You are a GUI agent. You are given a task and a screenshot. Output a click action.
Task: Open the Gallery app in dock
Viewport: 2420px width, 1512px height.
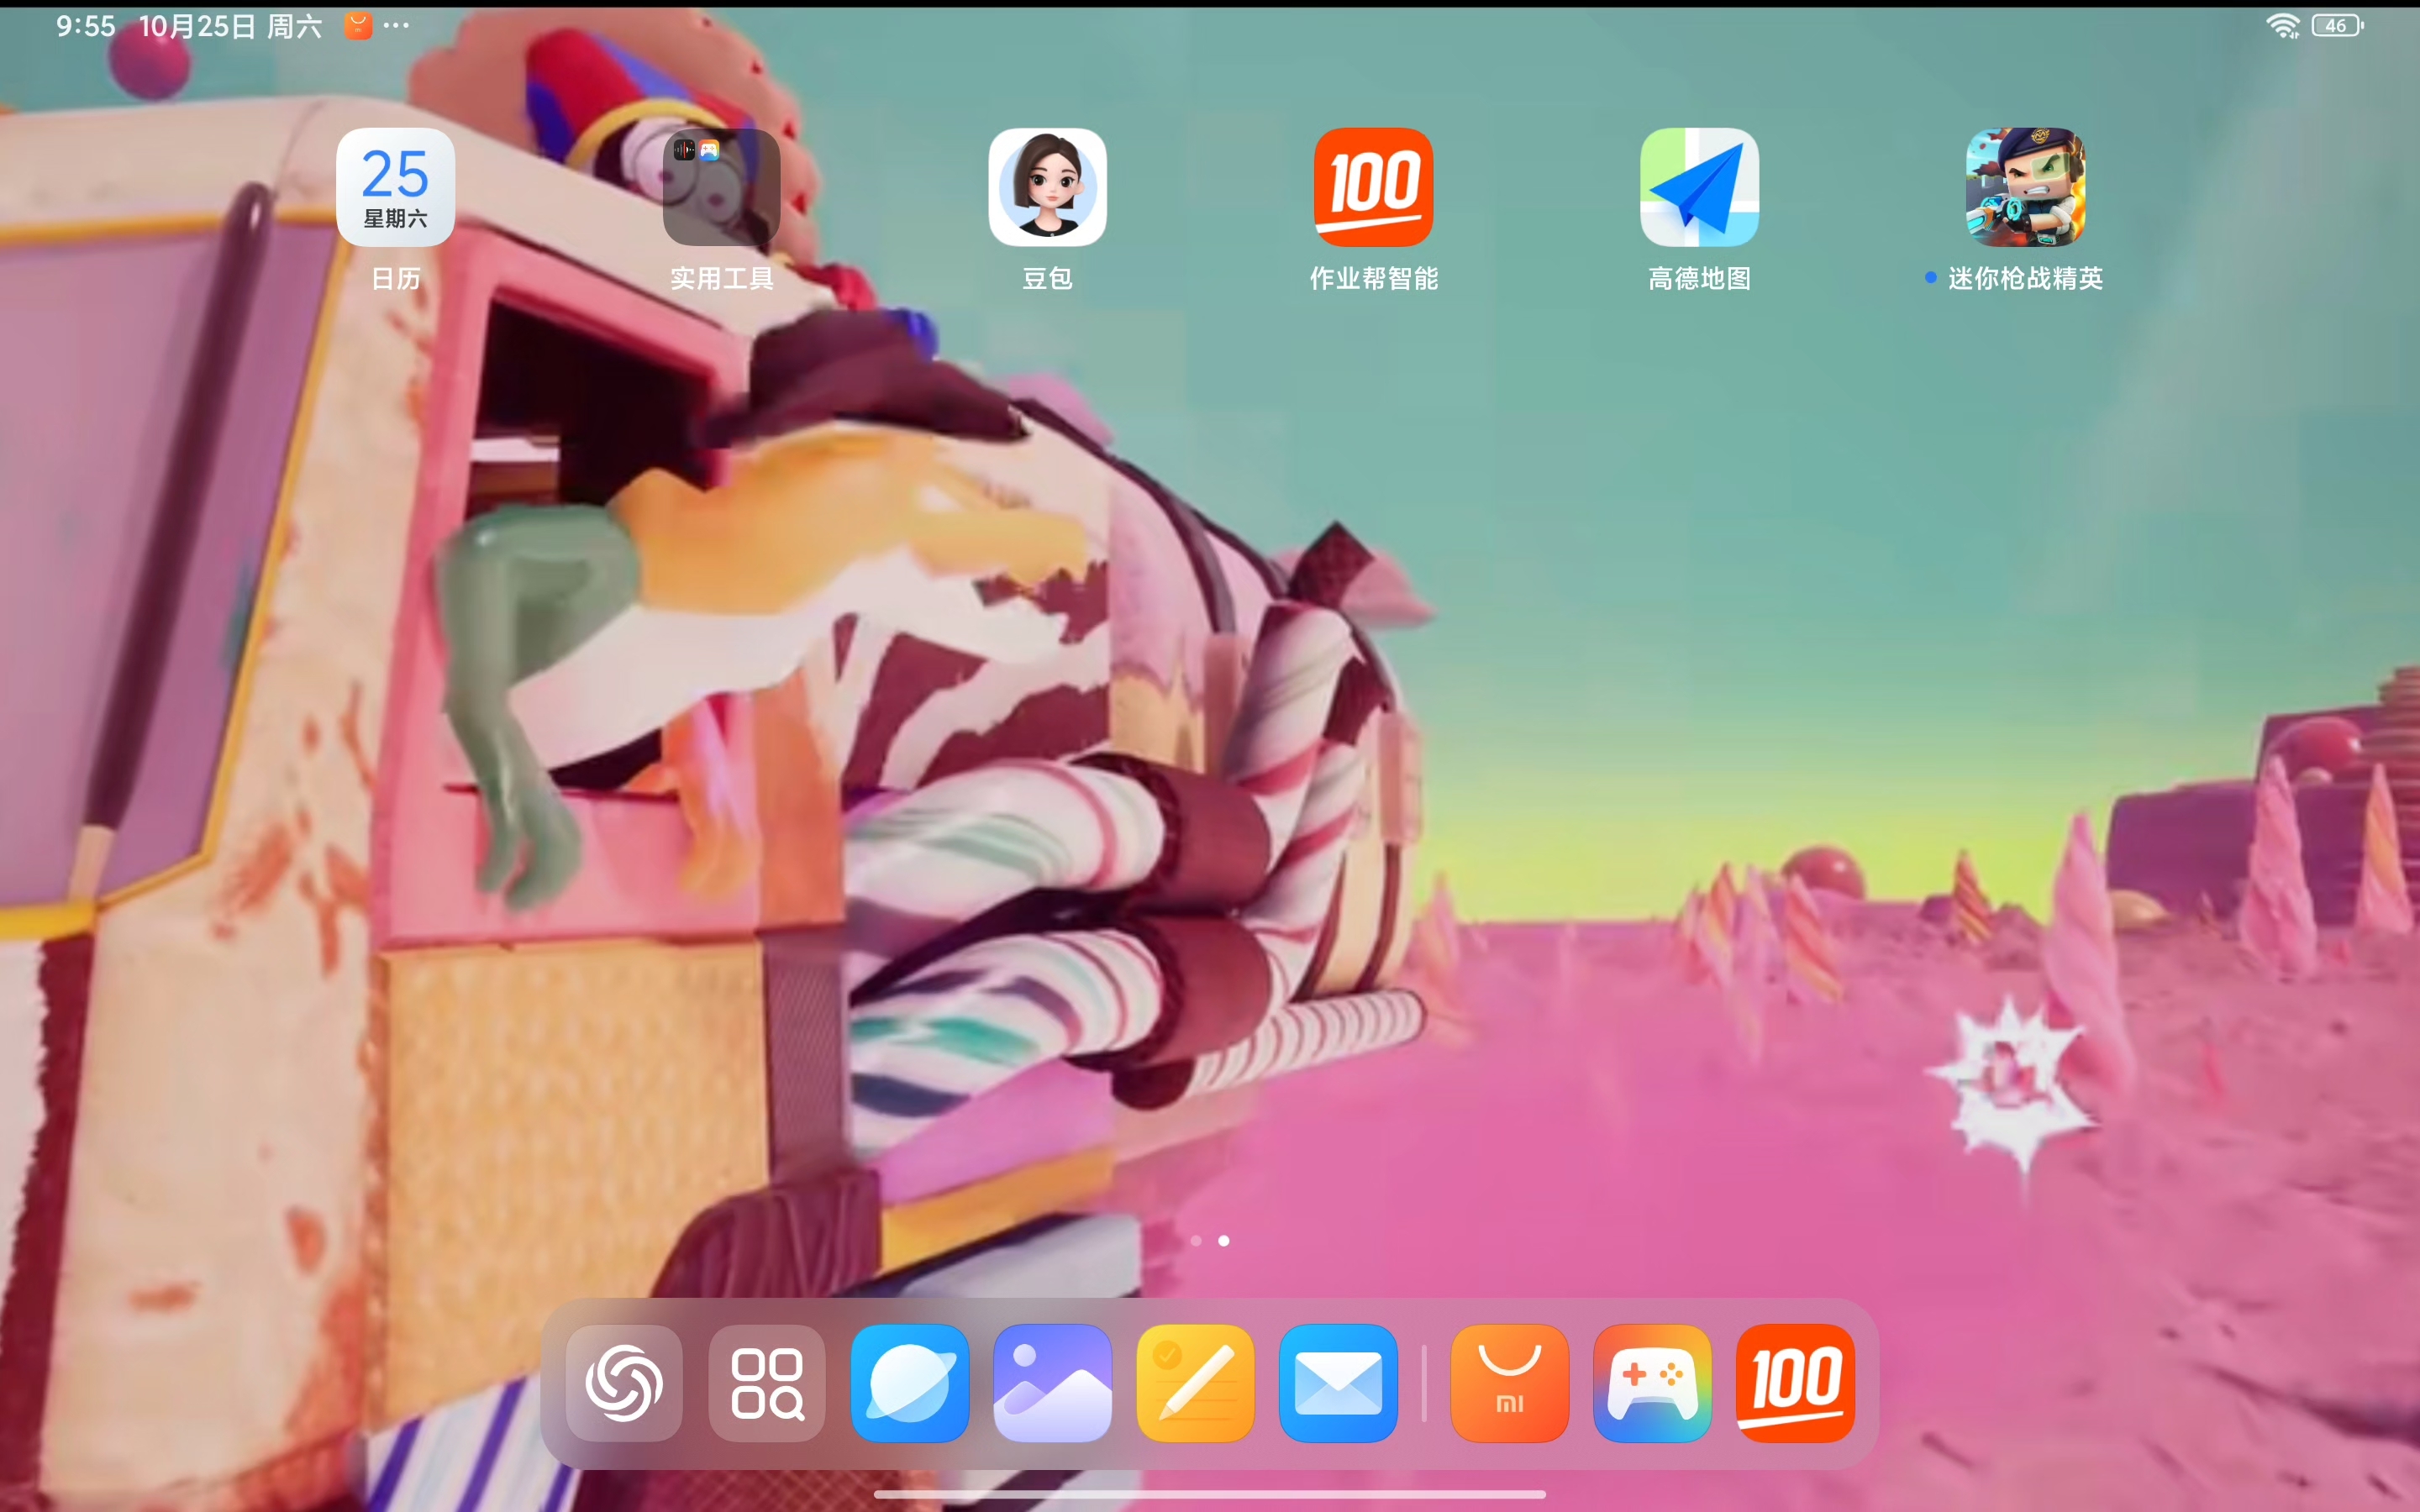click(1052, 1383)
